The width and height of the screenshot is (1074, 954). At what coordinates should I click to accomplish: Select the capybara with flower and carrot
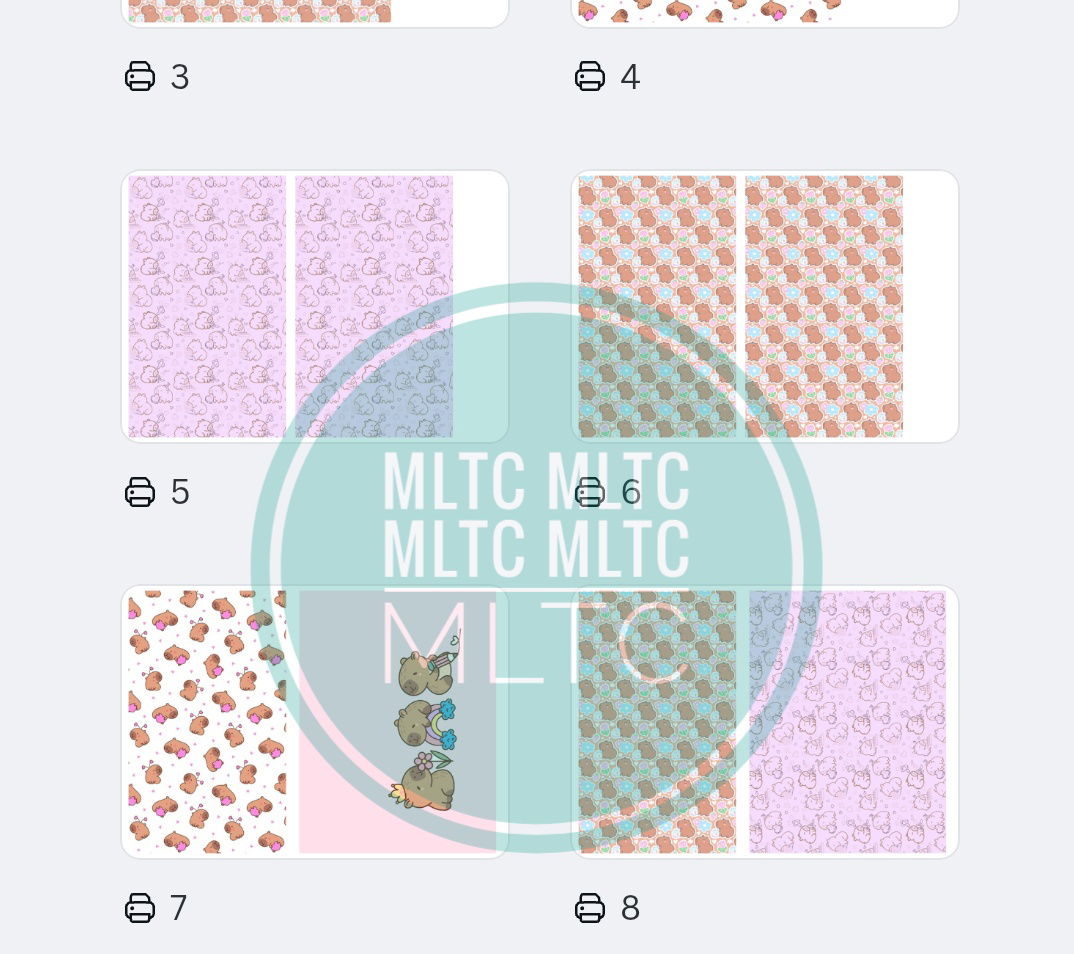pos(422,781)
